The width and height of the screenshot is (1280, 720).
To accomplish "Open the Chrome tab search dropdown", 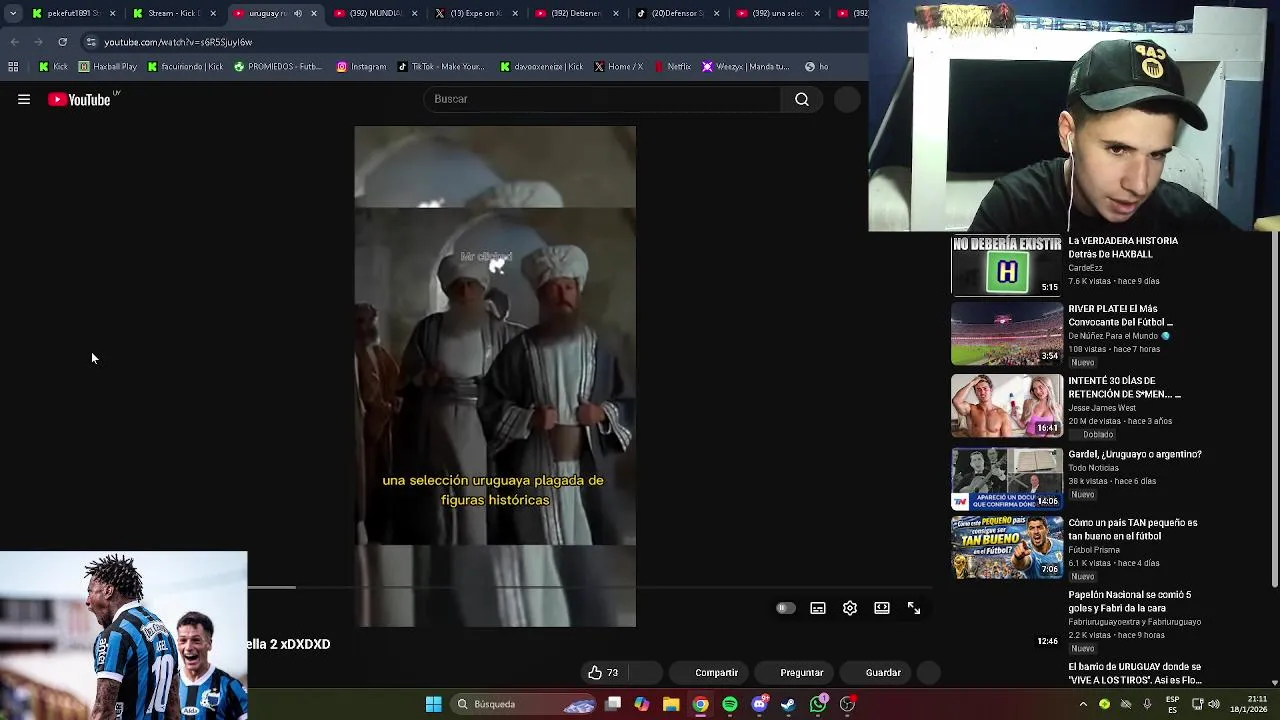I will [13, 14].
